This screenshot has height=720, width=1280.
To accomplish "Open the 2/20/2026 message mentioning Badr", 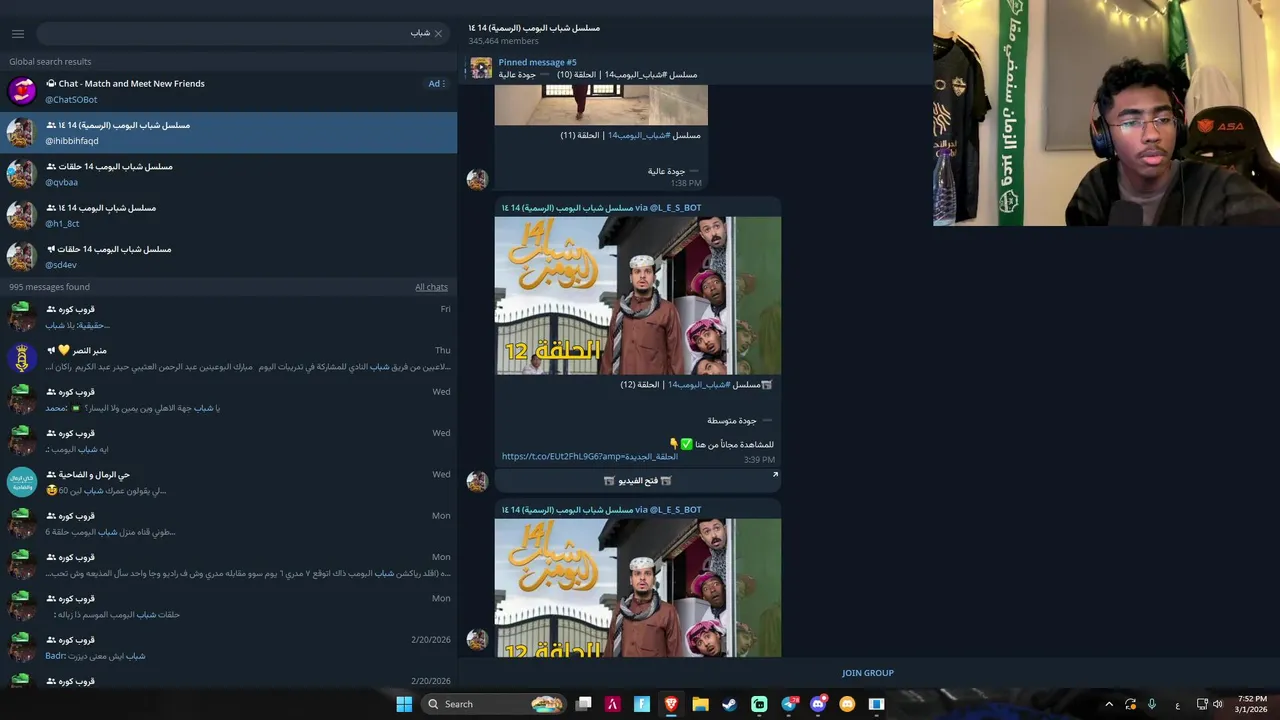I will coord(228,647).
